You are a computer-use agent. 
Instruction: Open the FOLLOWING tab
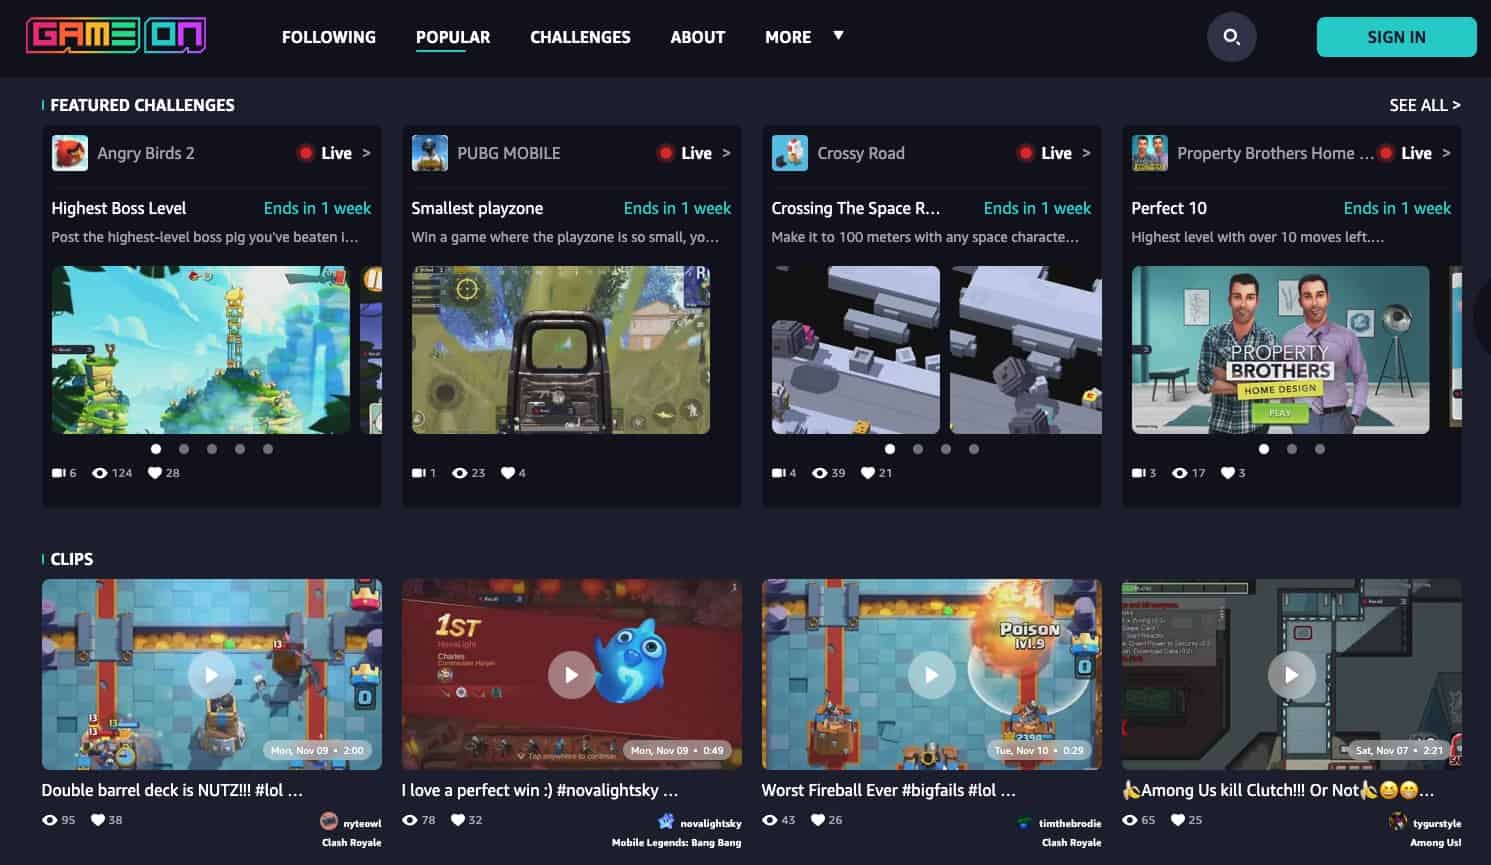[x=329, y=37]
